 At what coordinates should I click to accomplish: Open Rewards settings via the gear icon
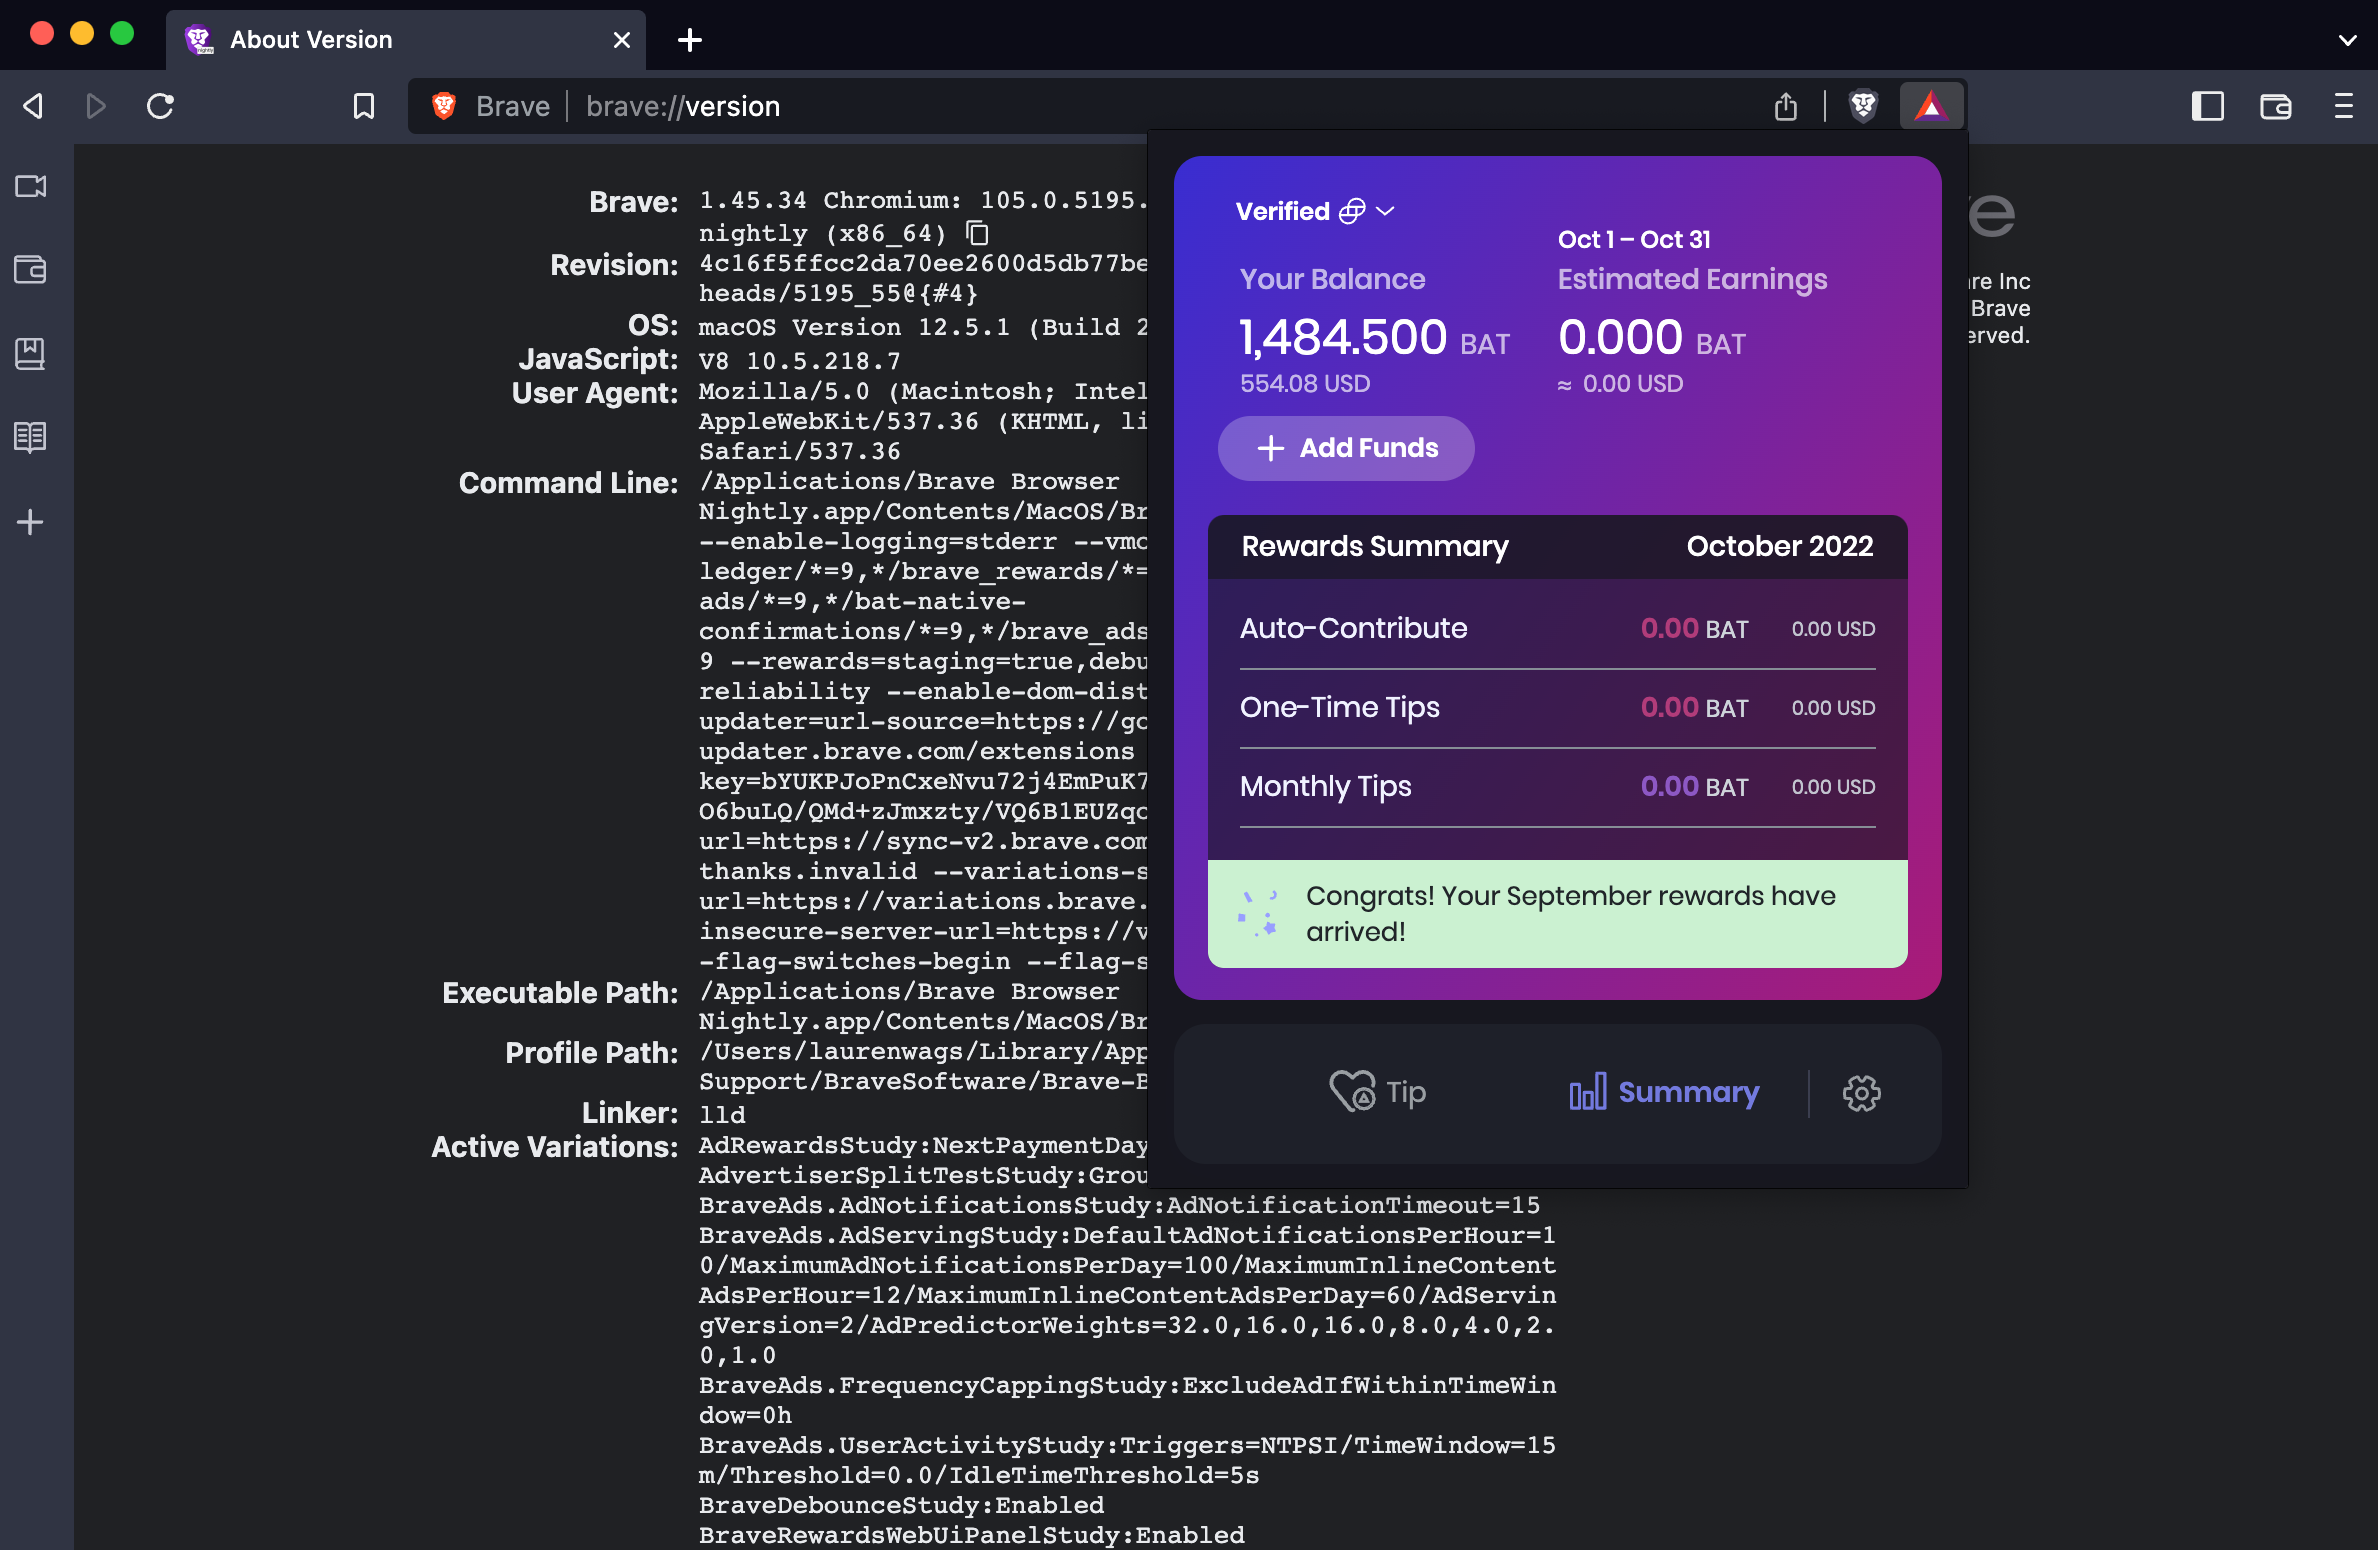point(1861,1093)
